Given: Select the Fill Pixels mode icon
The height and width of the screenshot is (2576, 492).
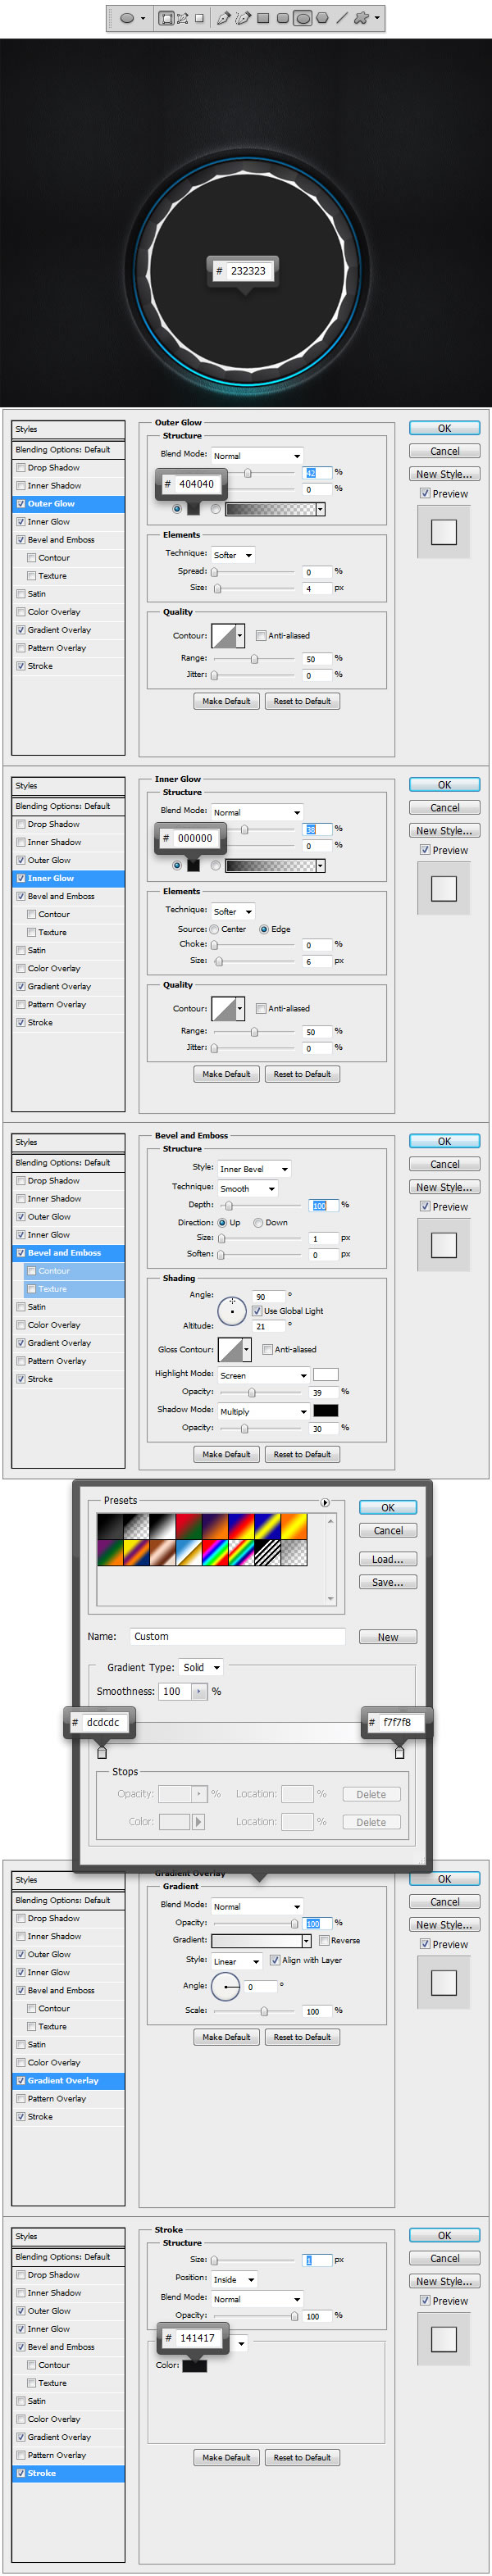Looking at the screenshot, I should coord(199,18).
